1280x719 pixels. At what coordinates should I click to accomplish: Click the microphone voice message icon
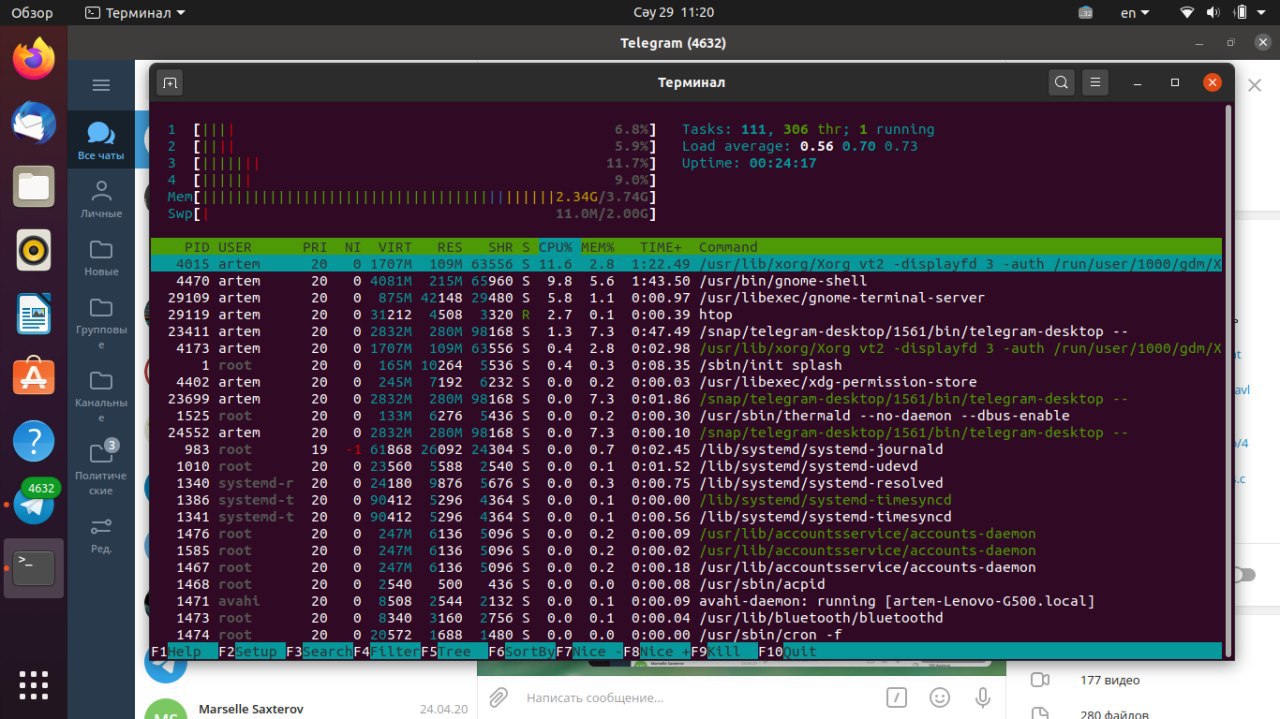click(x=983, y=697)
